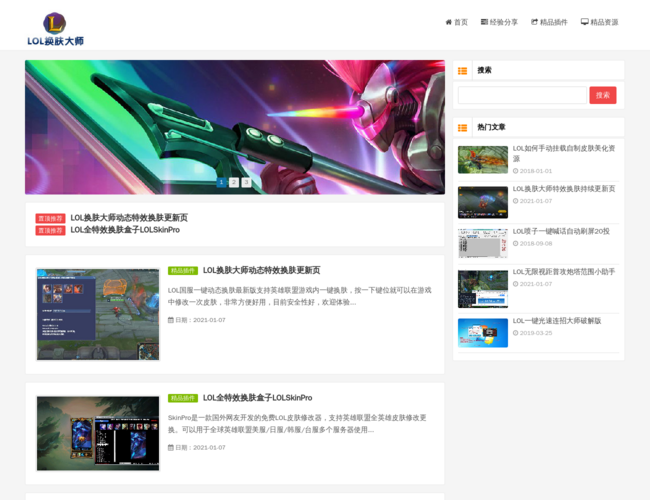Switch to carousel slide 2
The width and height of the screenshot is (650, 500).
234,182
